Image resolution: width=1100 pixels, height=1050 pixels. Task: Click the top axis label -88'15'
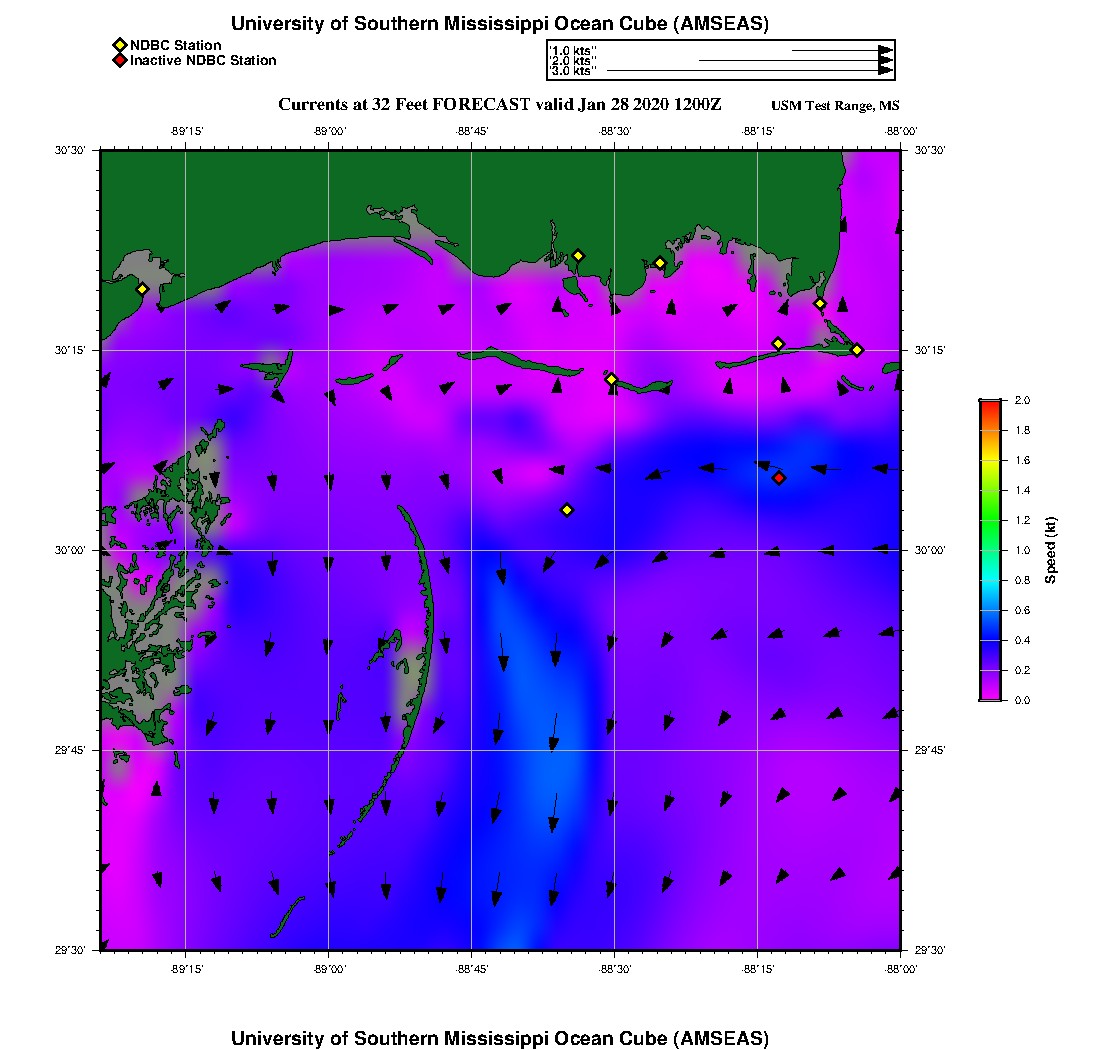758,131
